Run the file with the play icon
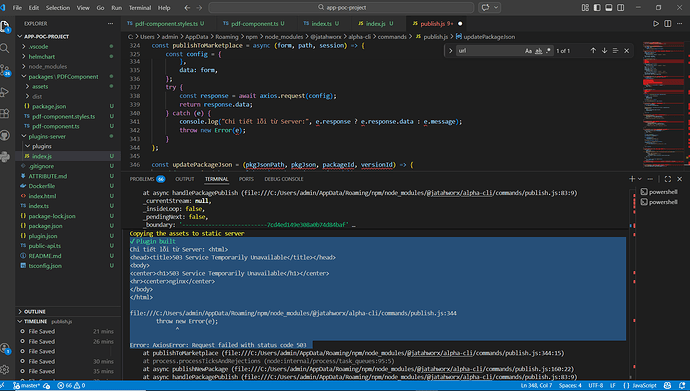Image resolution: width=690 pixels, height=391 pixels. pyautogui.click(x=656, y=23)
